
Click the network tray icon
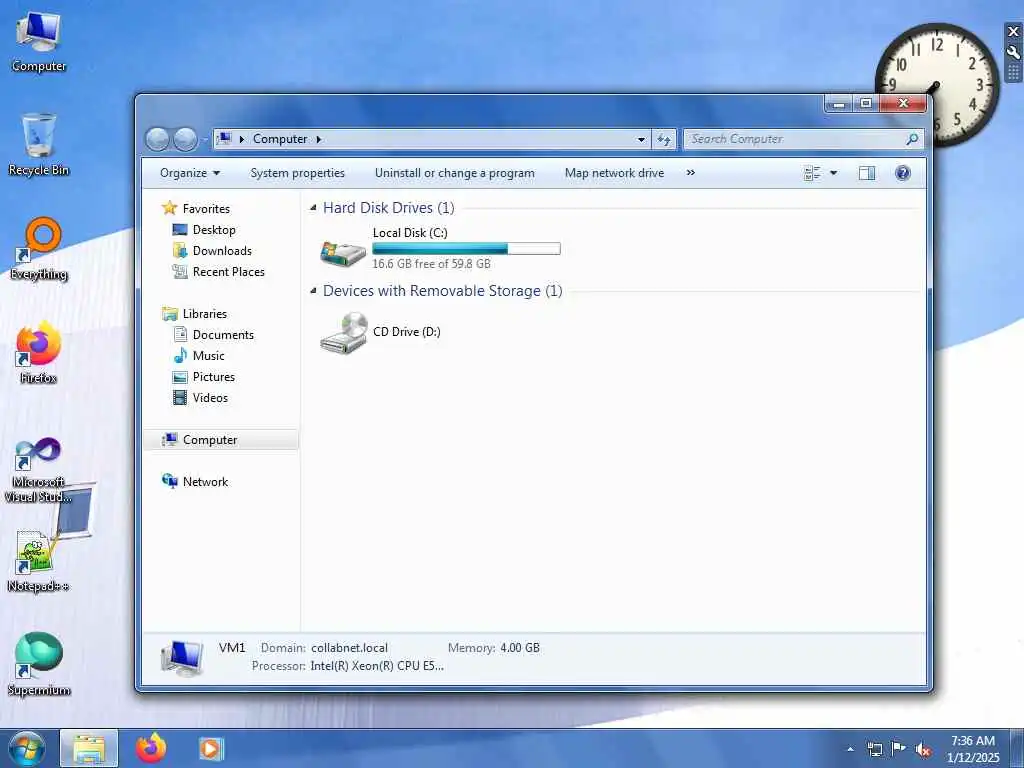pos(874,750)
